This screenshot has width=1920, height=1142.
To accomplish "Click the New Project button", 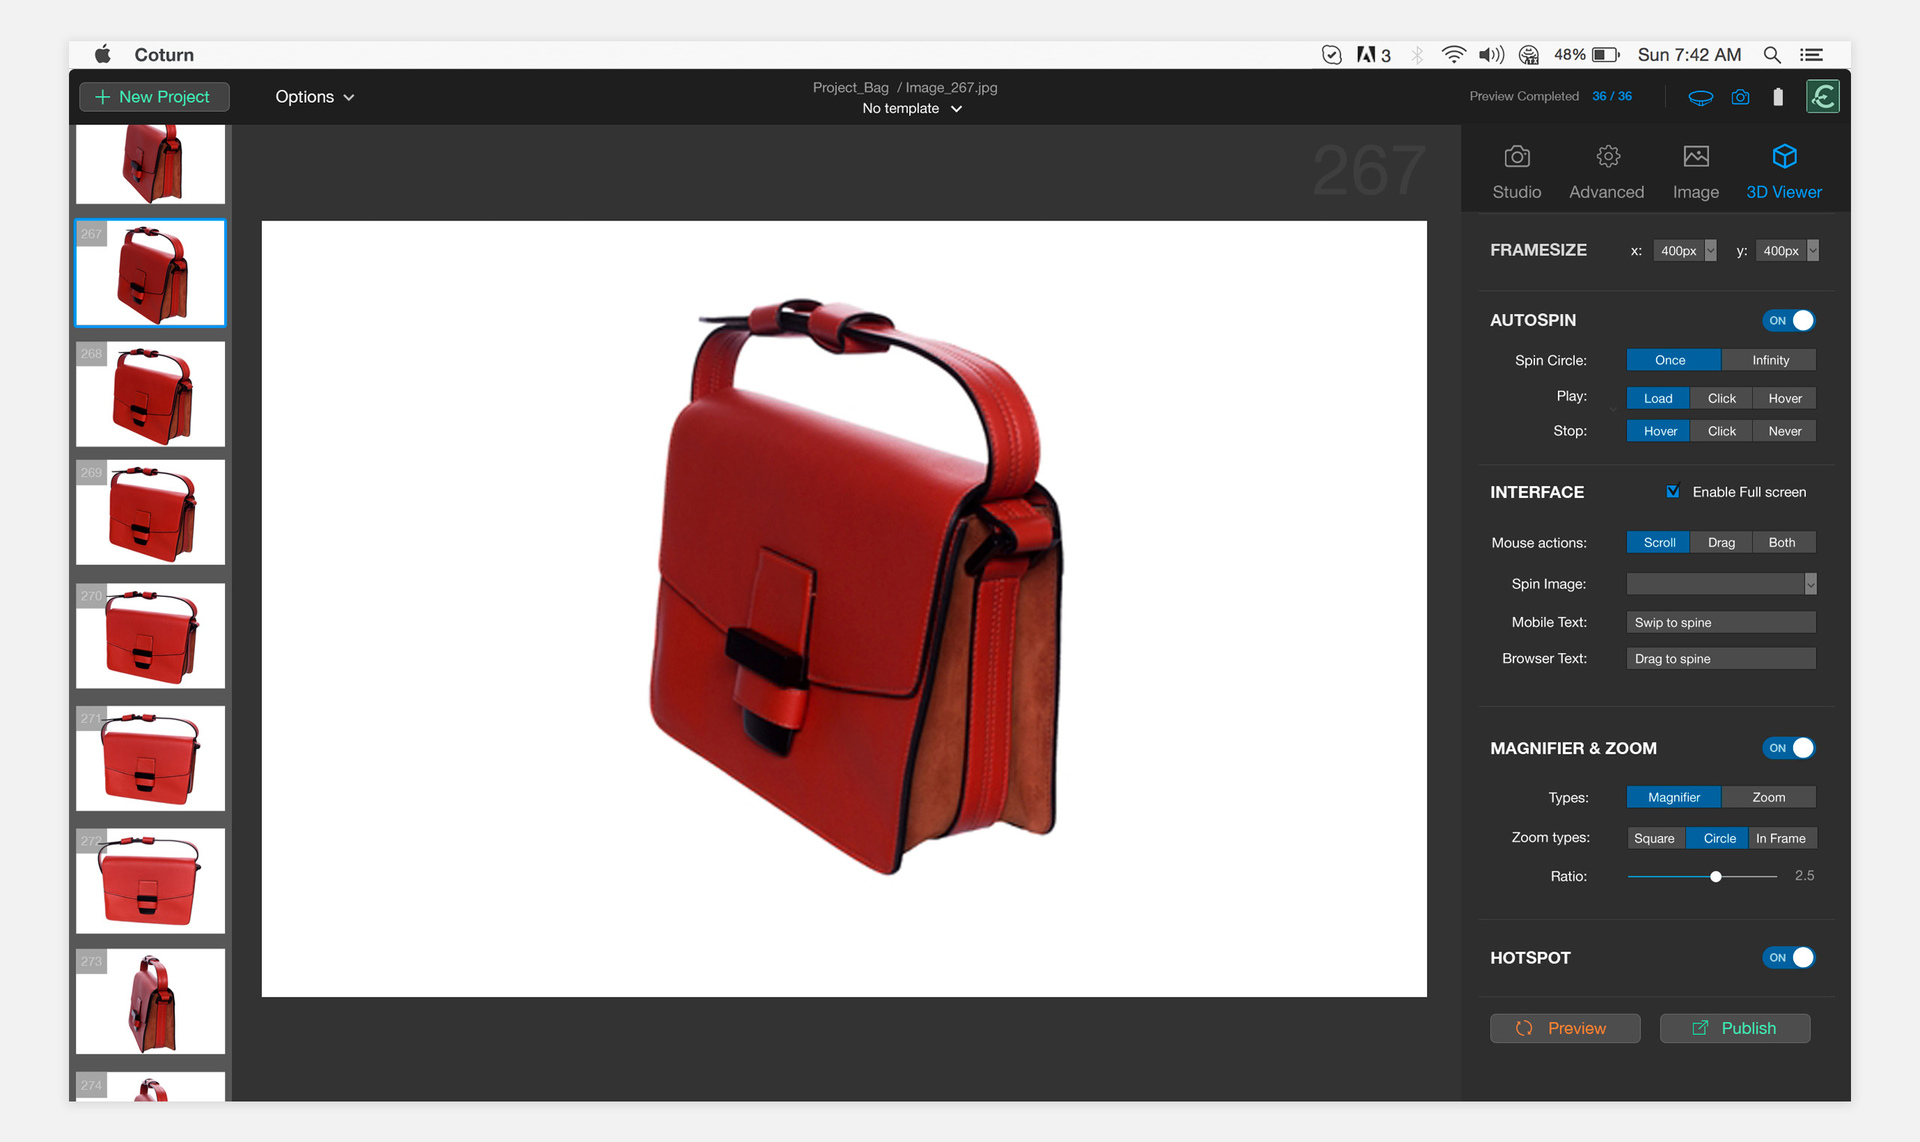I will 154,97.
